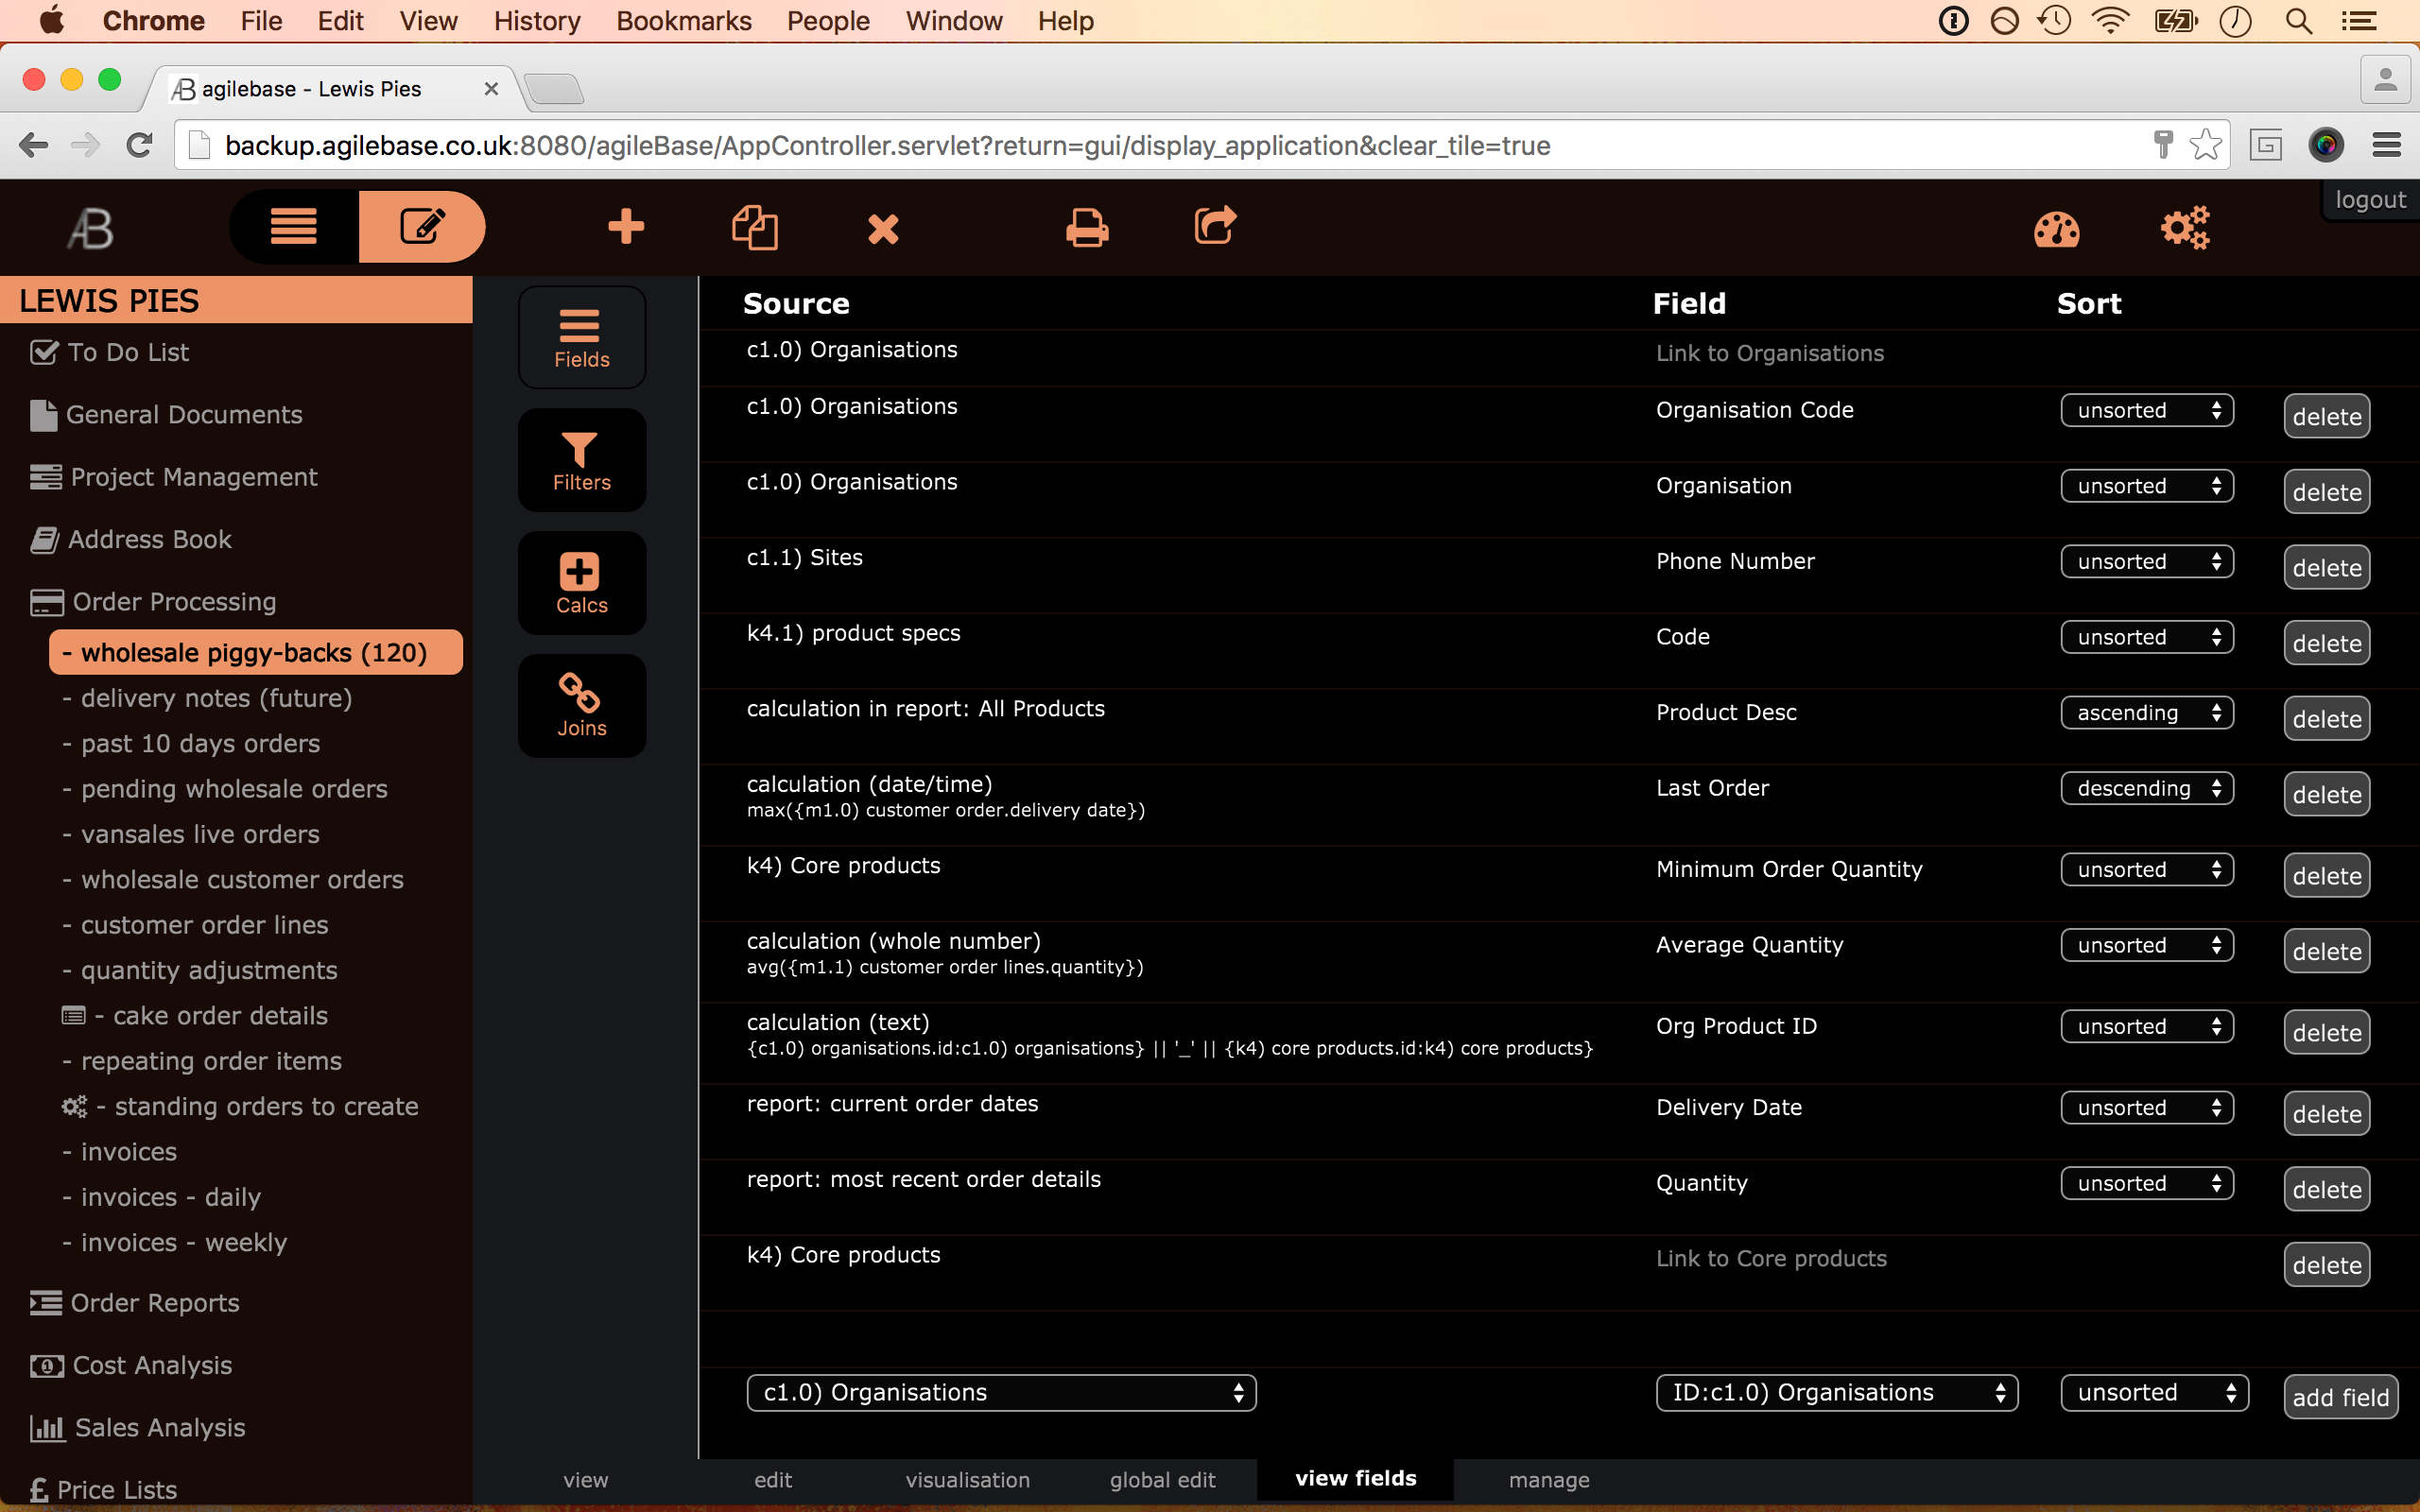Open the administration cogs icon
This screenshot has width=2420, height=1512.
2185,229
